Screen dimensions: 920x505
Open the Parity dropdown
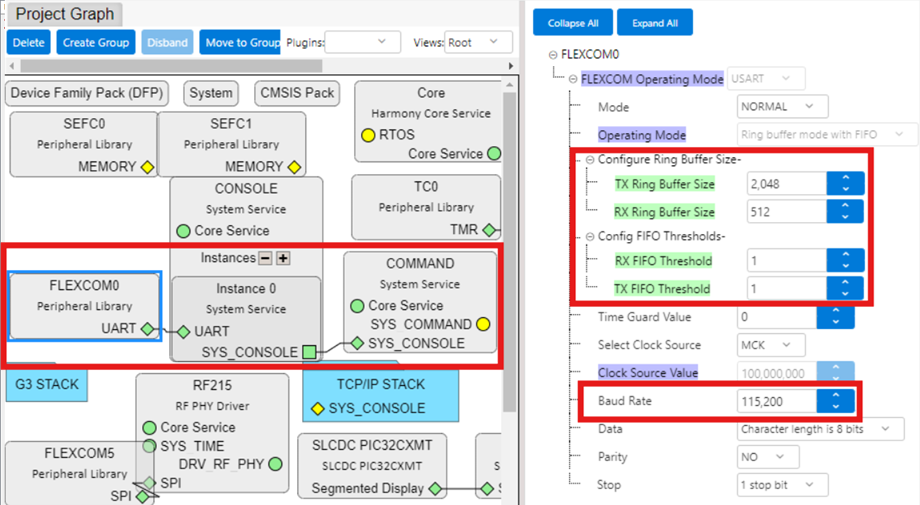tap(767, 457)
